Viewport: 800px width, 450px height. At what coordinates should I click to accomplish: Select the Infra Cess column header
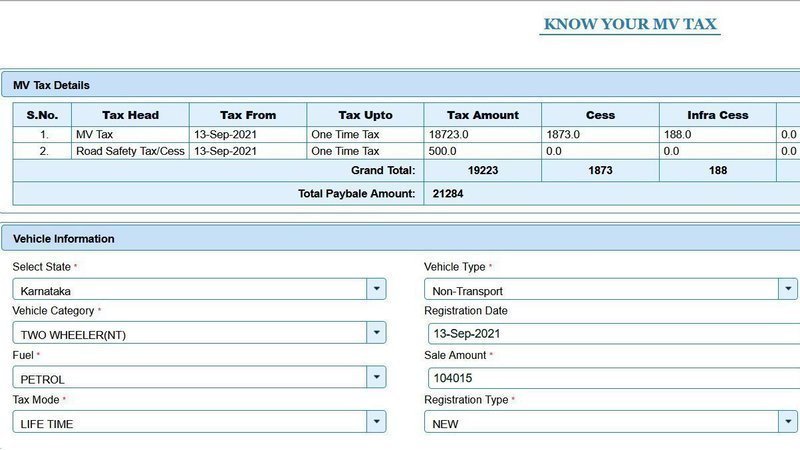coord(717,115)
